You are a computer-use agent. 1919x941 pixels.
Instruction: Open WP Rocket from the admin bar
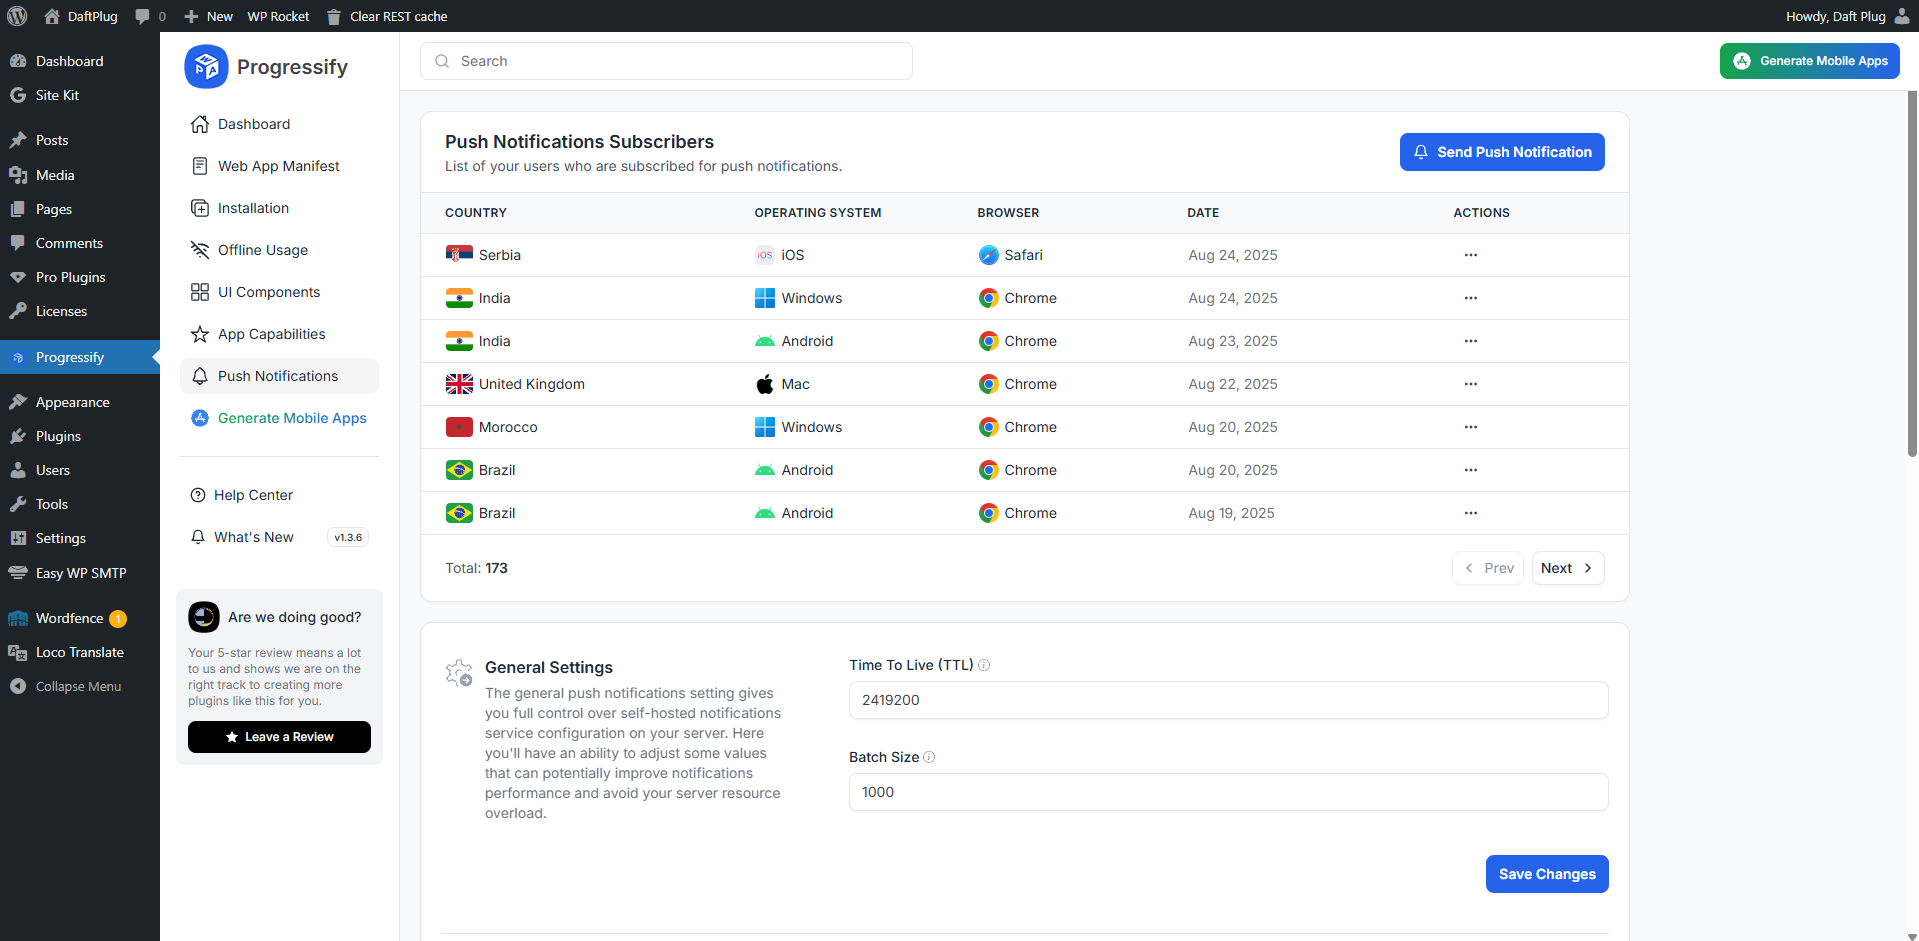(277, 16)
